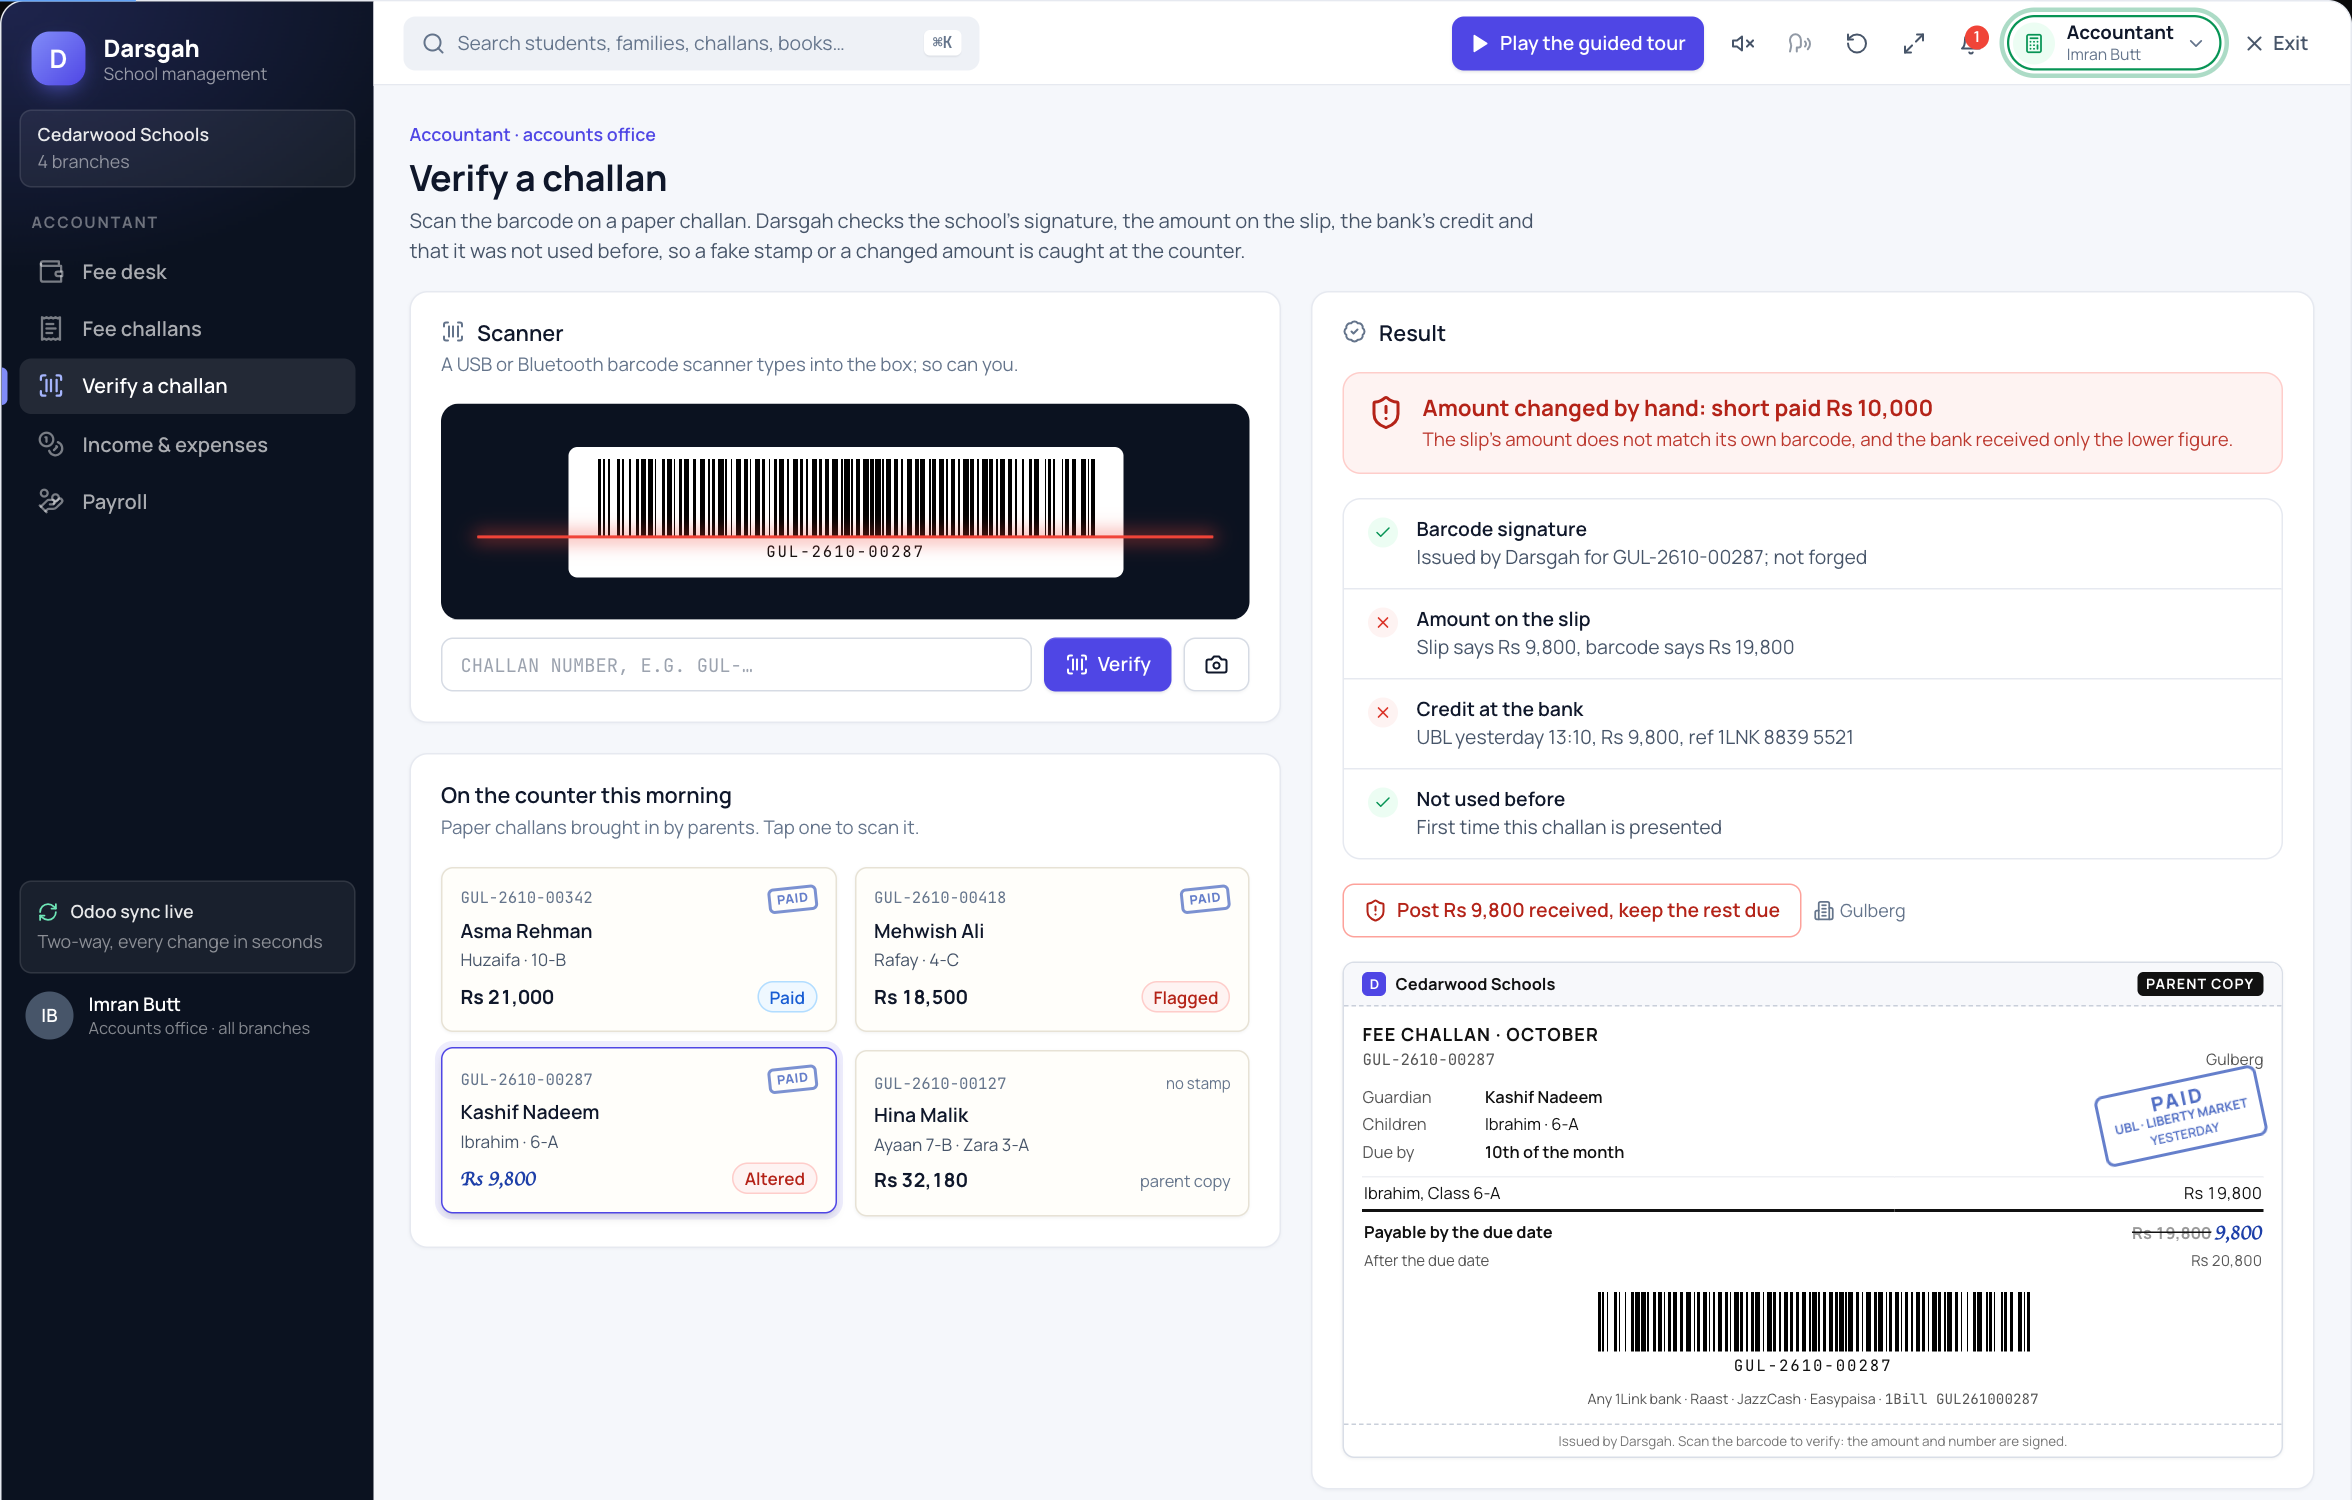Click the camera scan icon button
This screenshot has width=2352, height=1500.
coord(1216,664)
